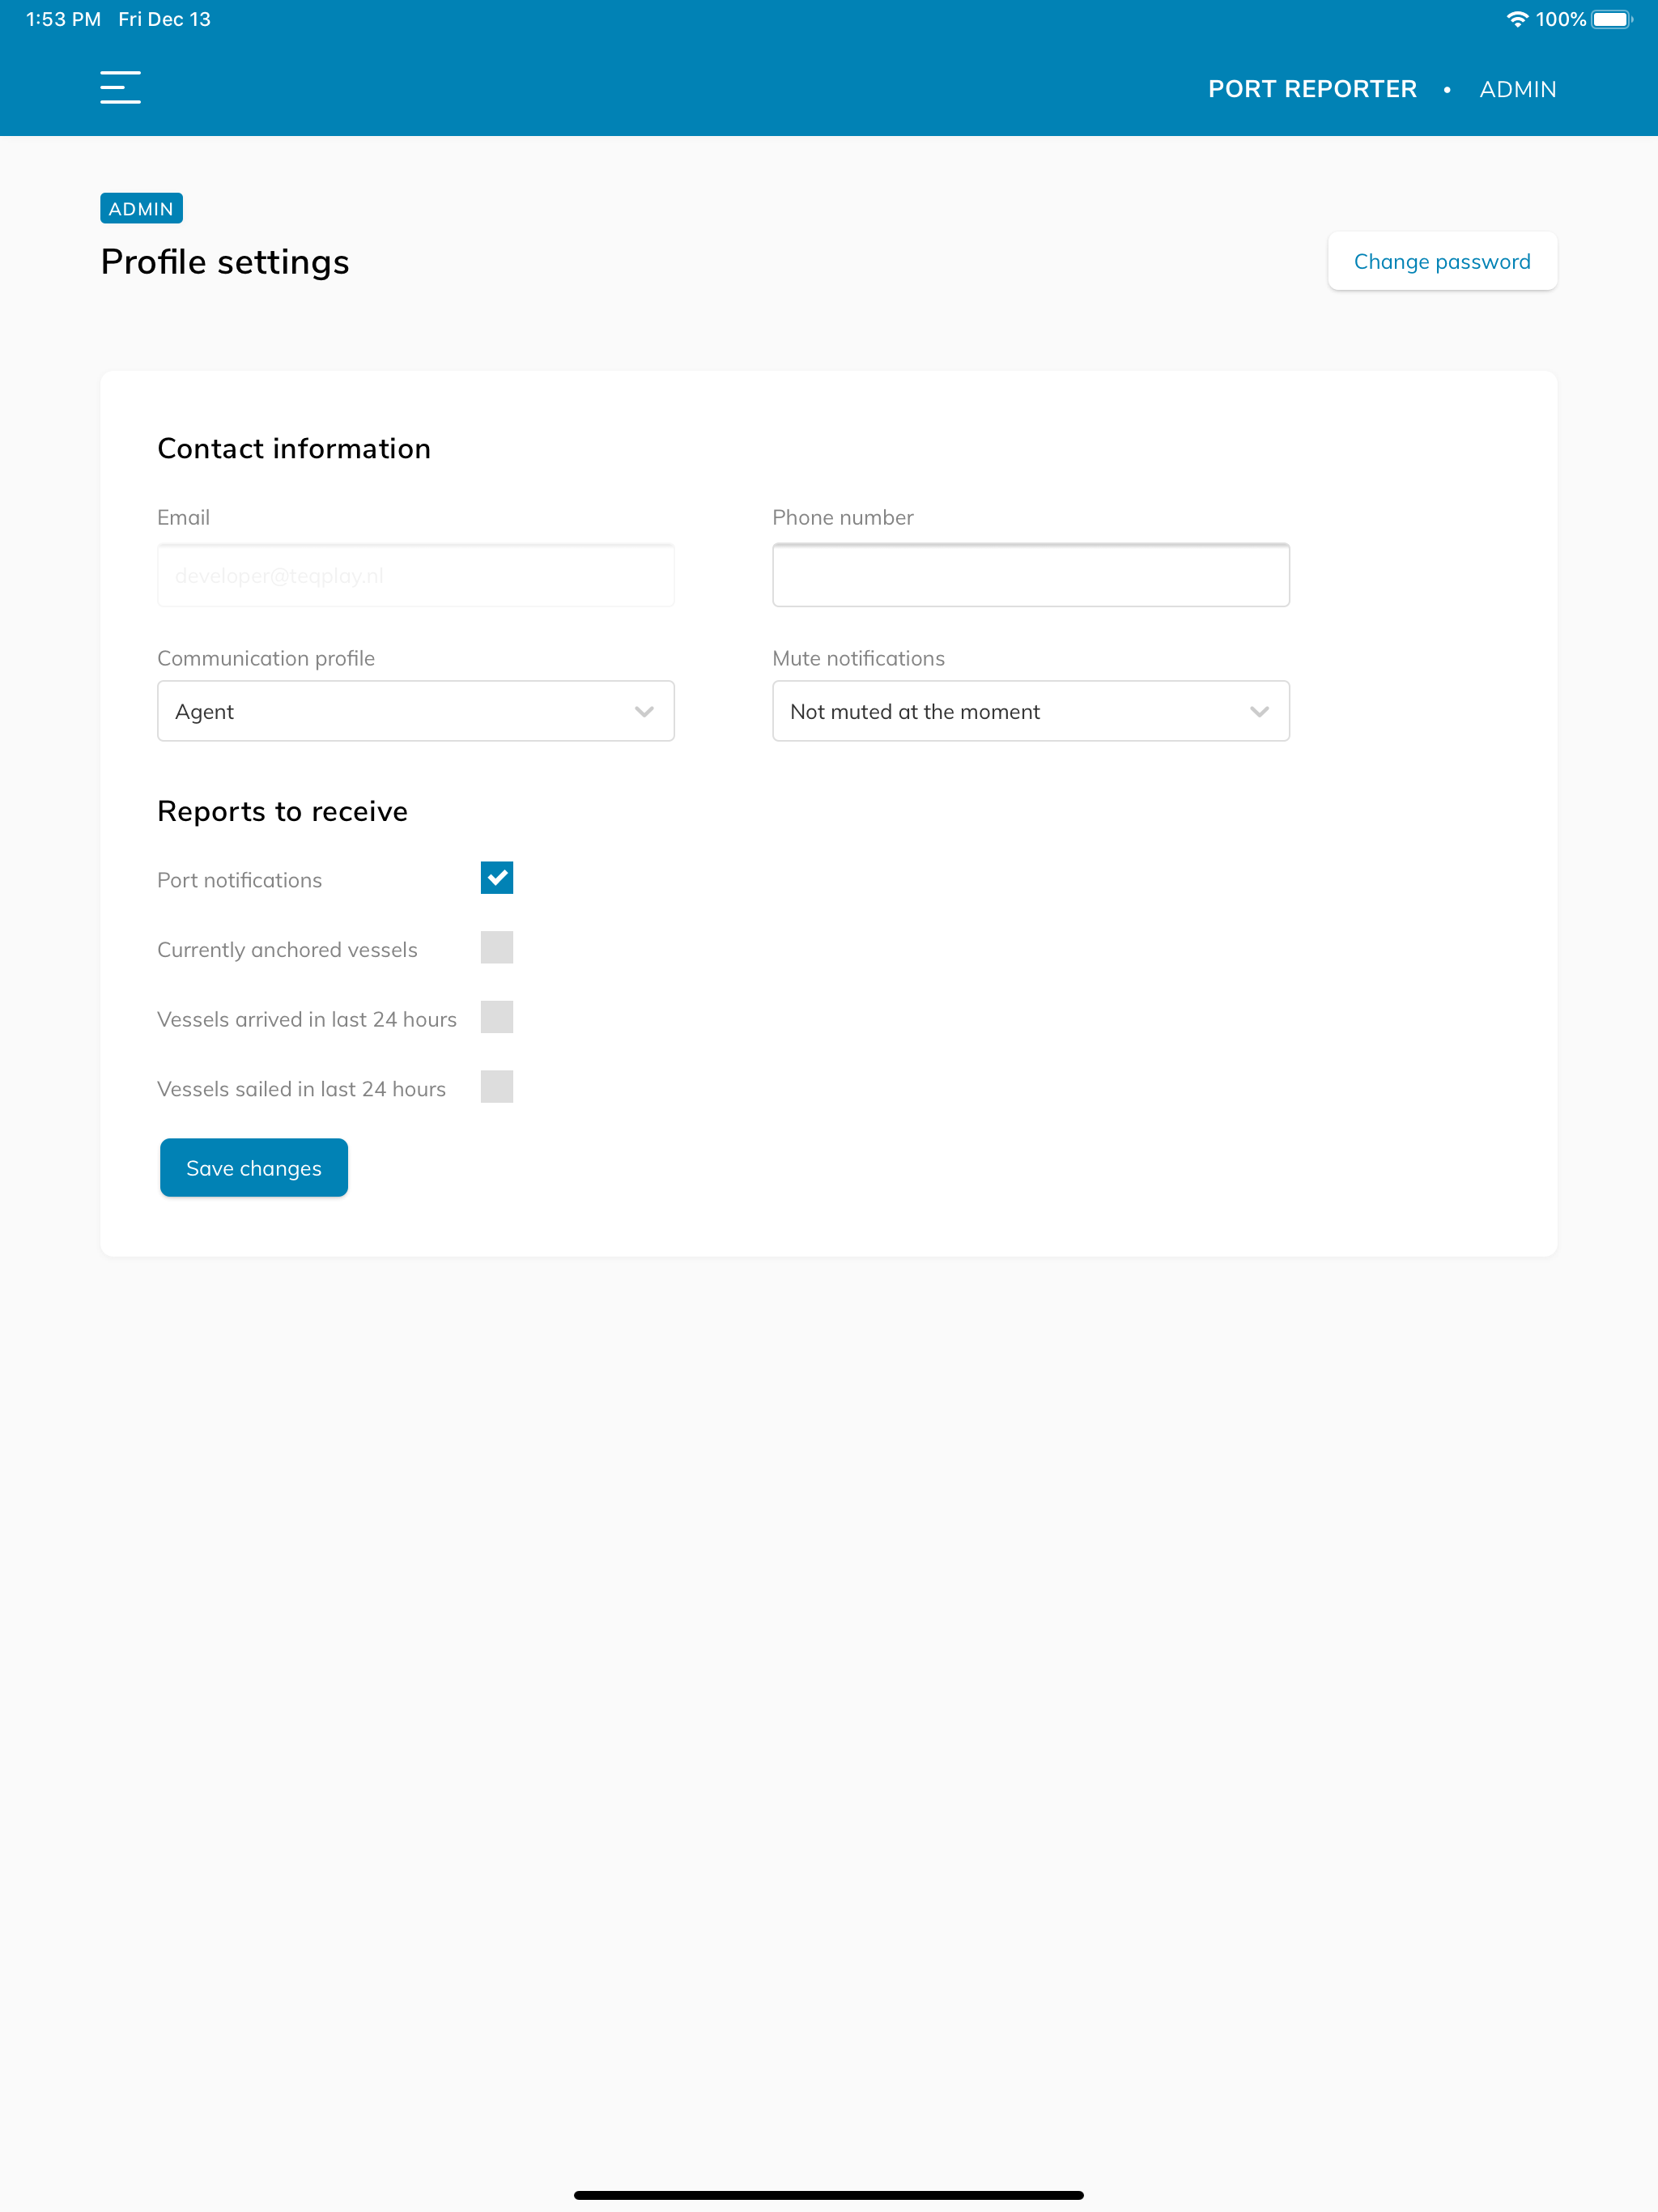The width and height of the screenshot is (1658, 2212).
Task: Enable Currently anchored vessels report
Action: click(x=497, y=947)
